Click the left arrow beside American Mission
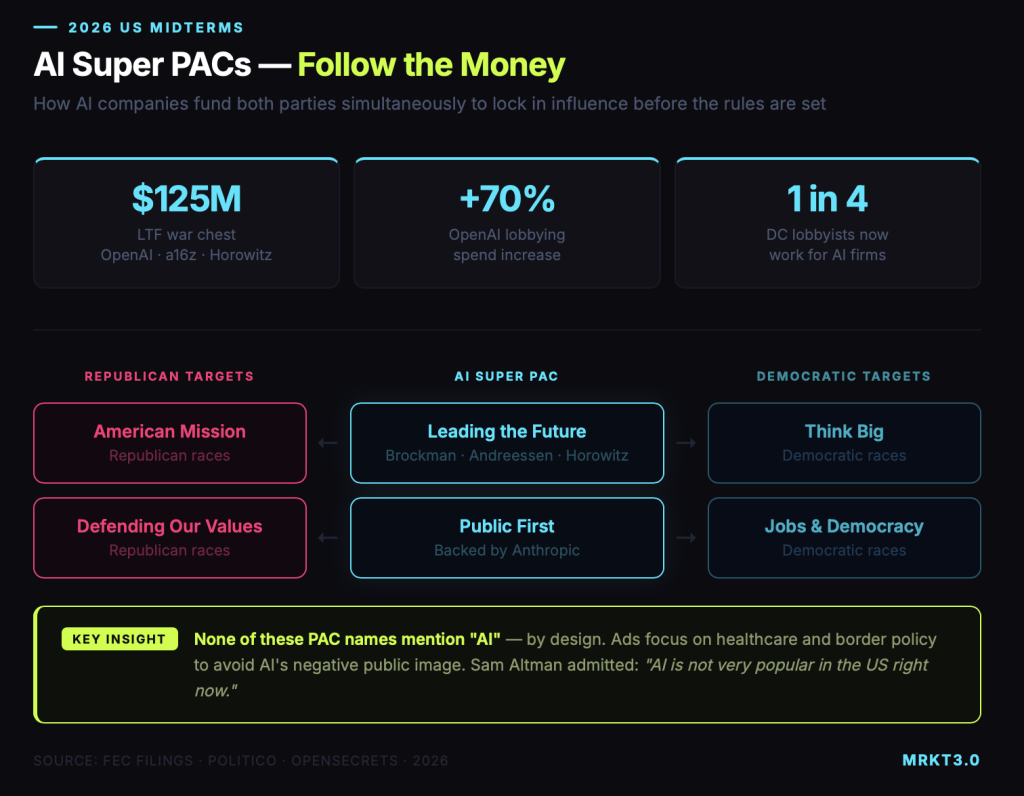 (327, 443)
